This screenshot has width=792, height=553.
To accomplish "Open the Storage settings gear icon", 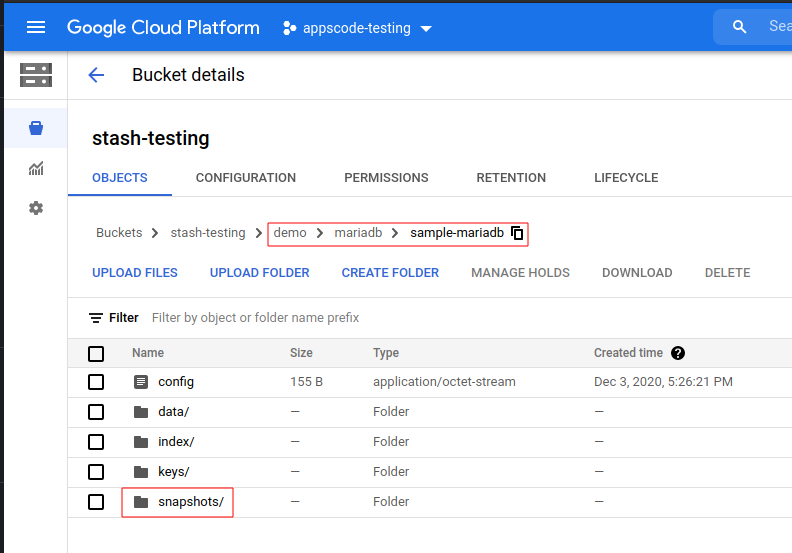I will point(36,208).
